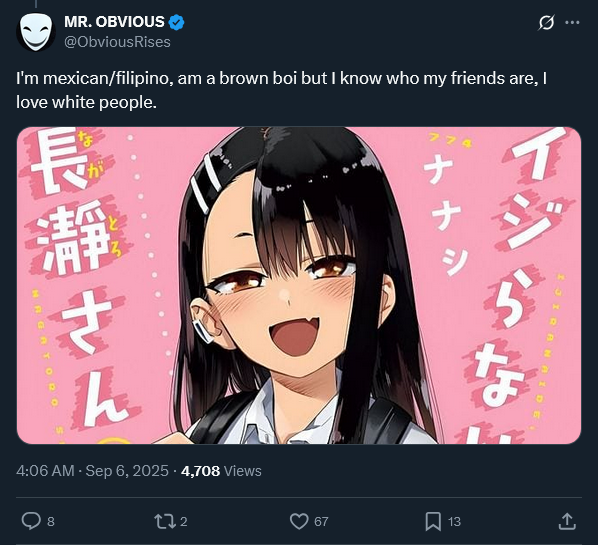Click the tweet text about friends
Screen dimensions: 598x545
[x=281, y=90]
